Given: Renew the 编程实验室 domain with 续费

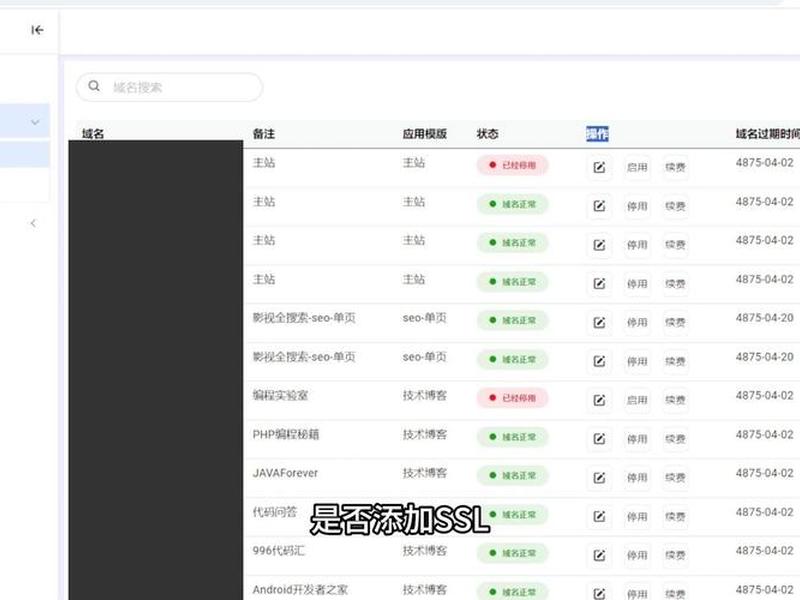Looking at the screenshot, I should click(x=675, y=400).
